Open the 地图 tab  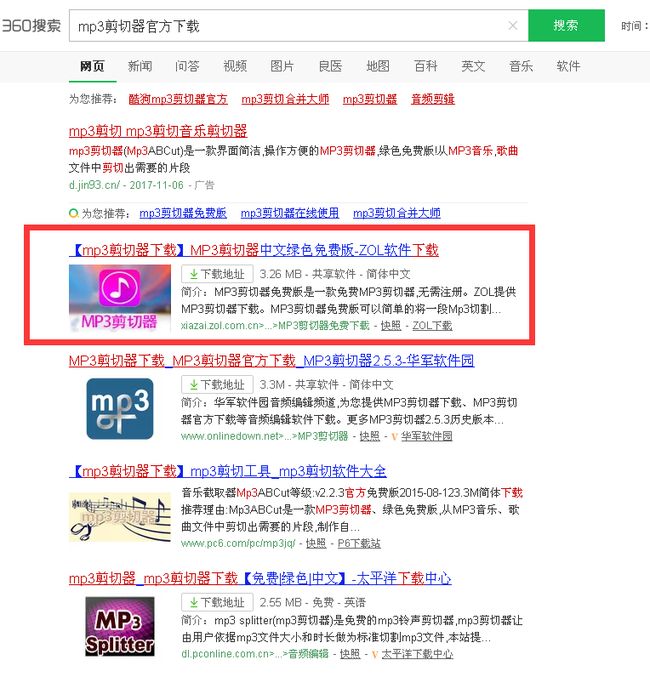378,66
